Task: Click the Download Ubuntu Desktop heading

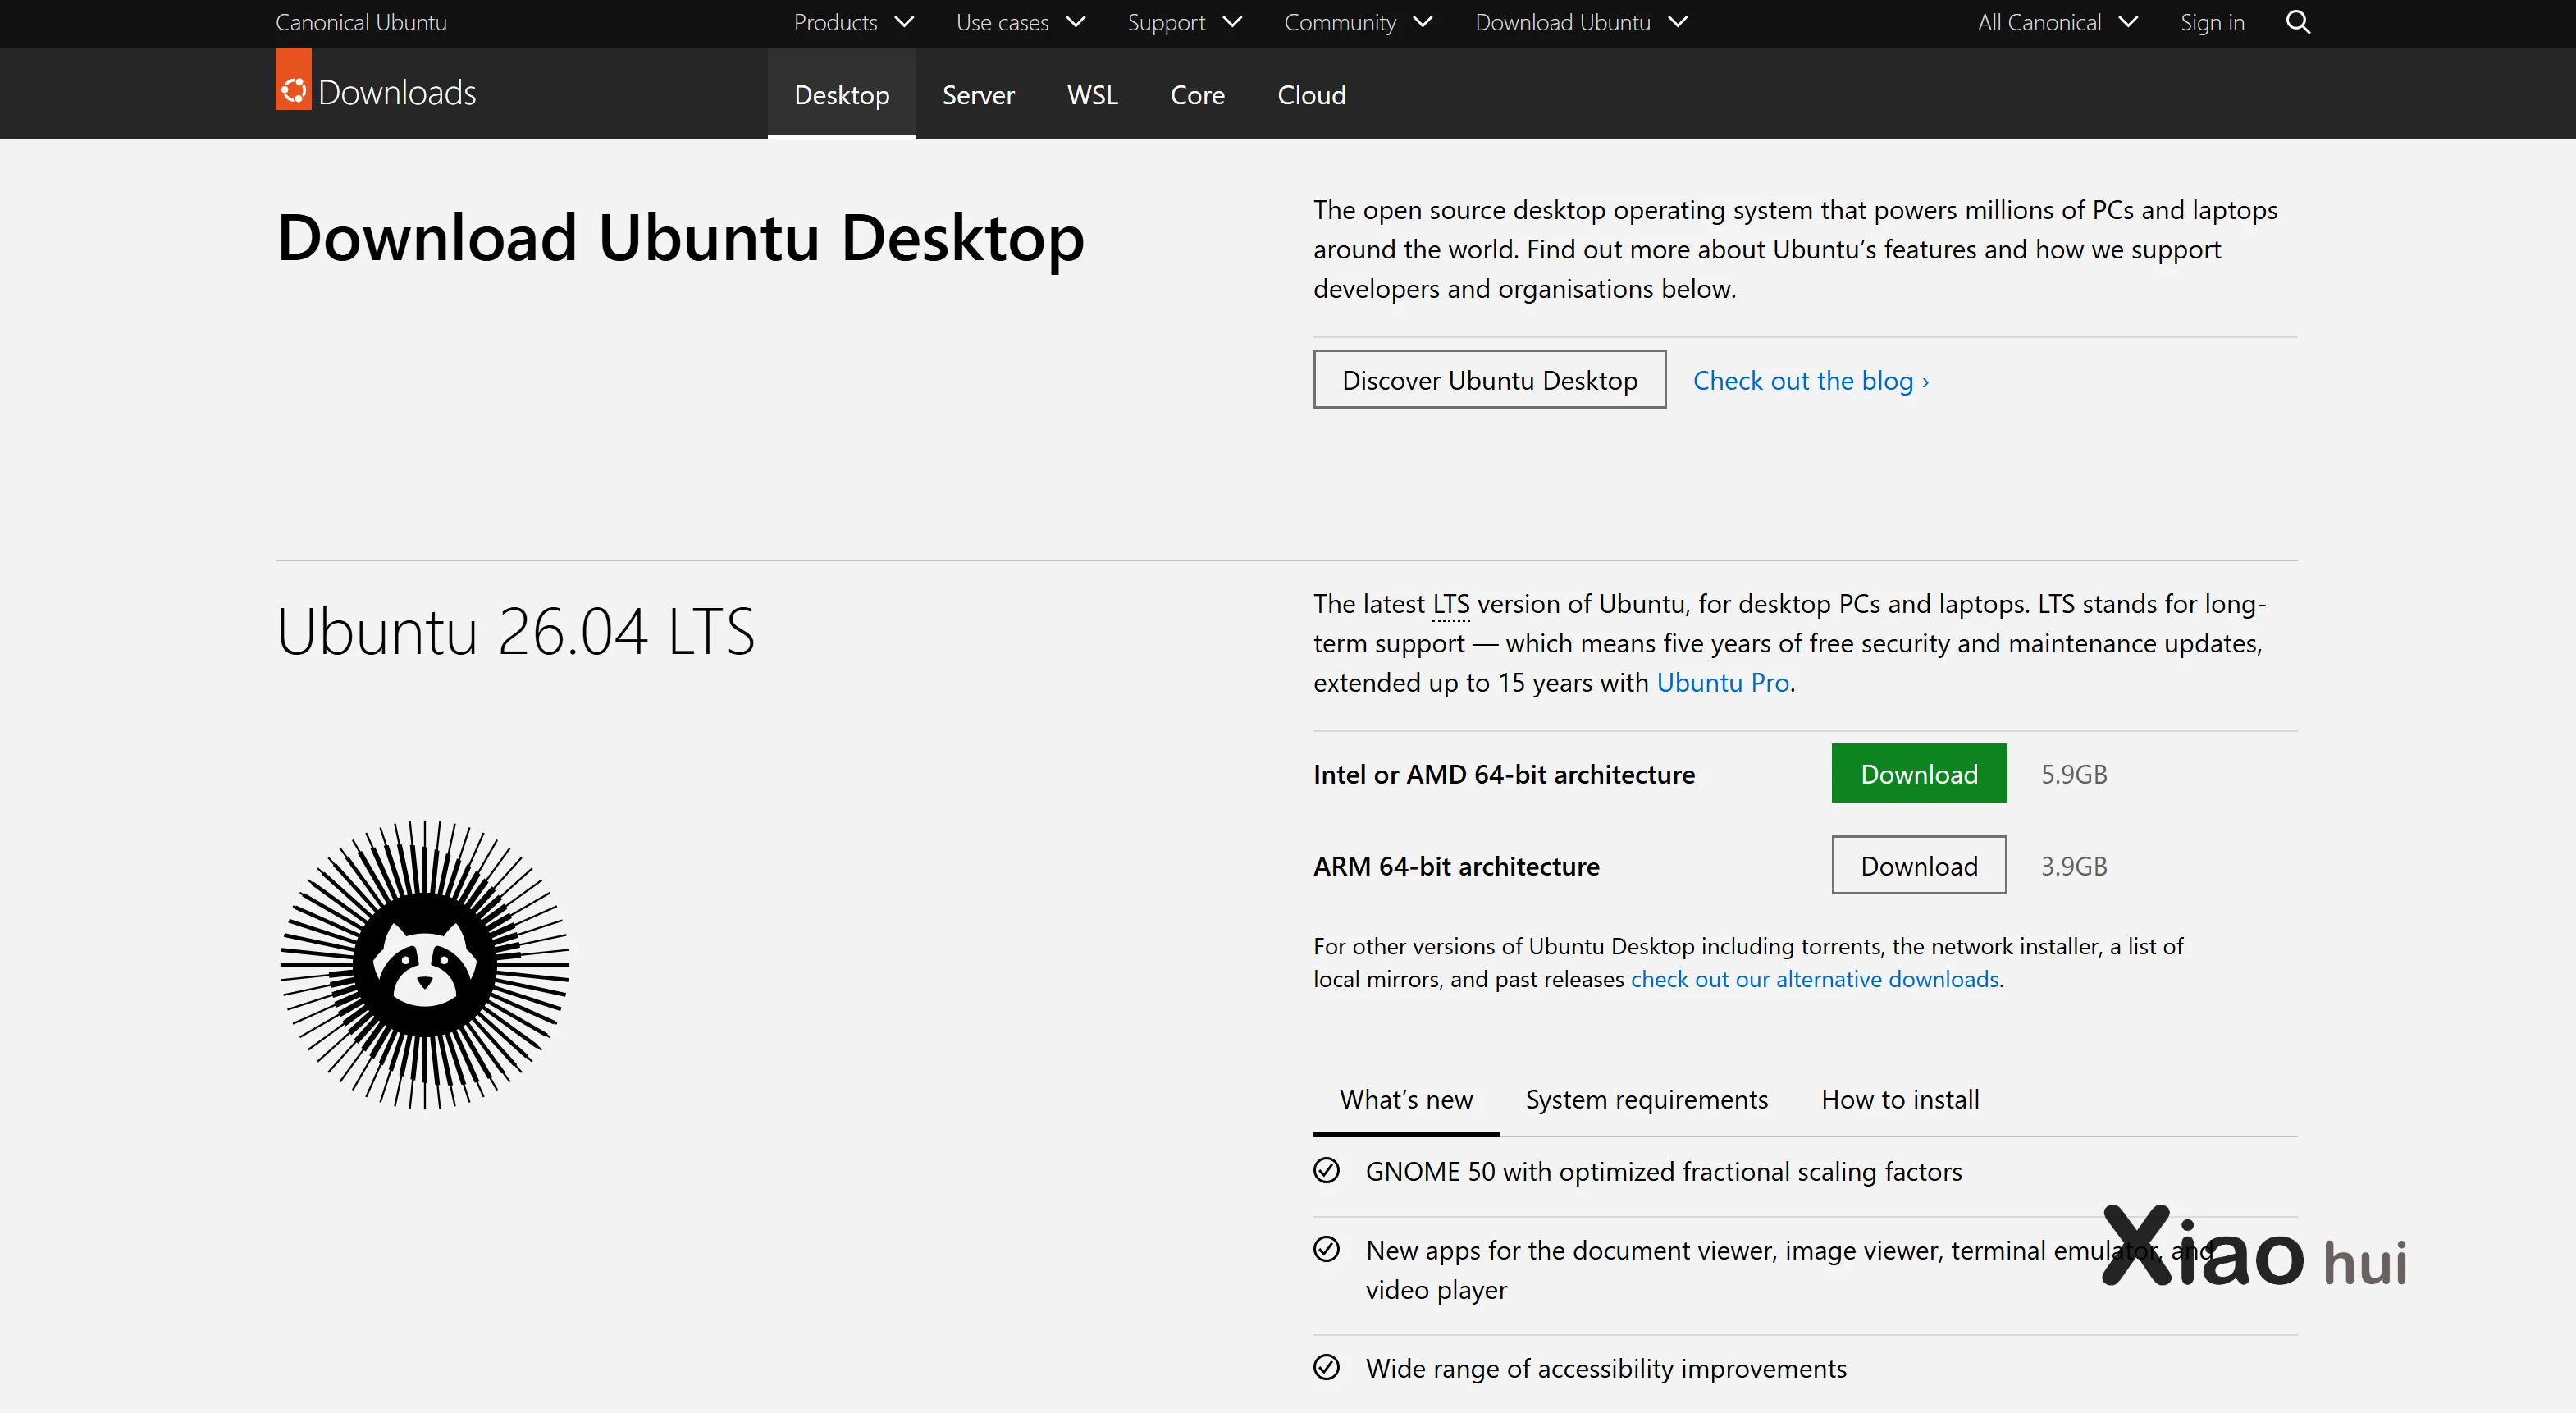Action: pos(680,237)
